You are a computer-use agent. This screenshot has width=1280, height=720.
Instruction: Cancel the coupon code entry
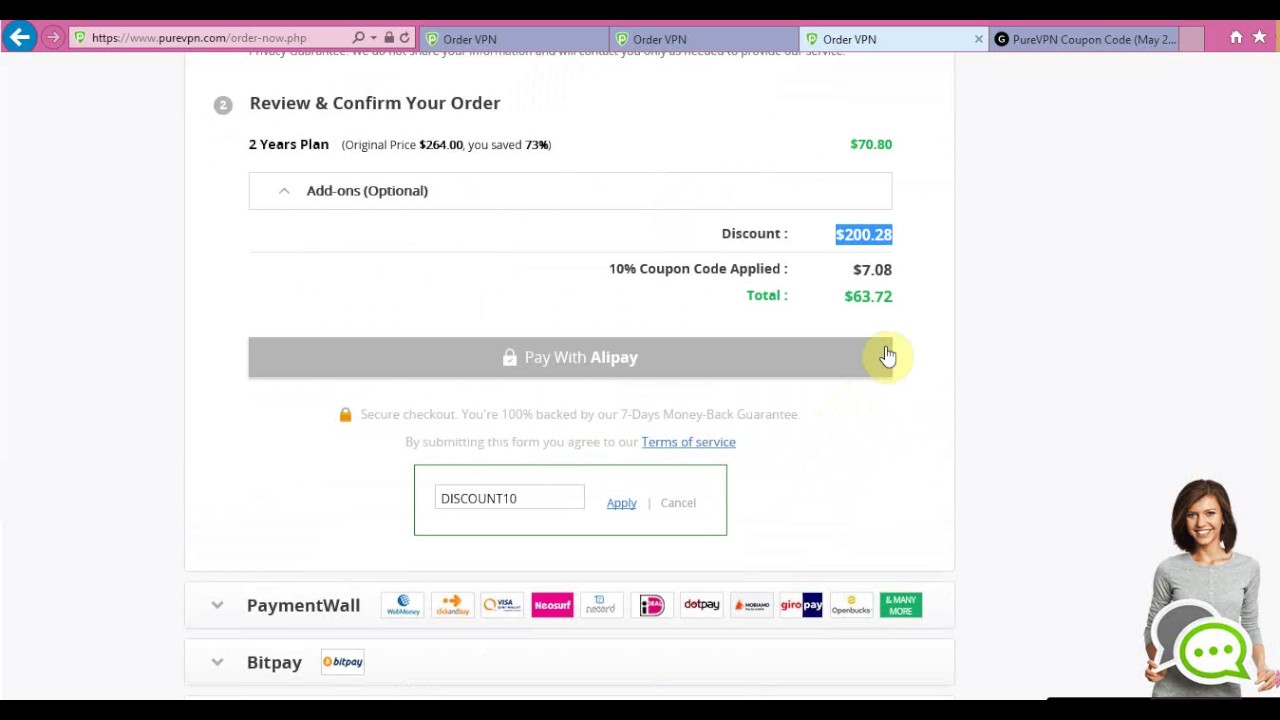pyautogui.click(x=678, y=503)
